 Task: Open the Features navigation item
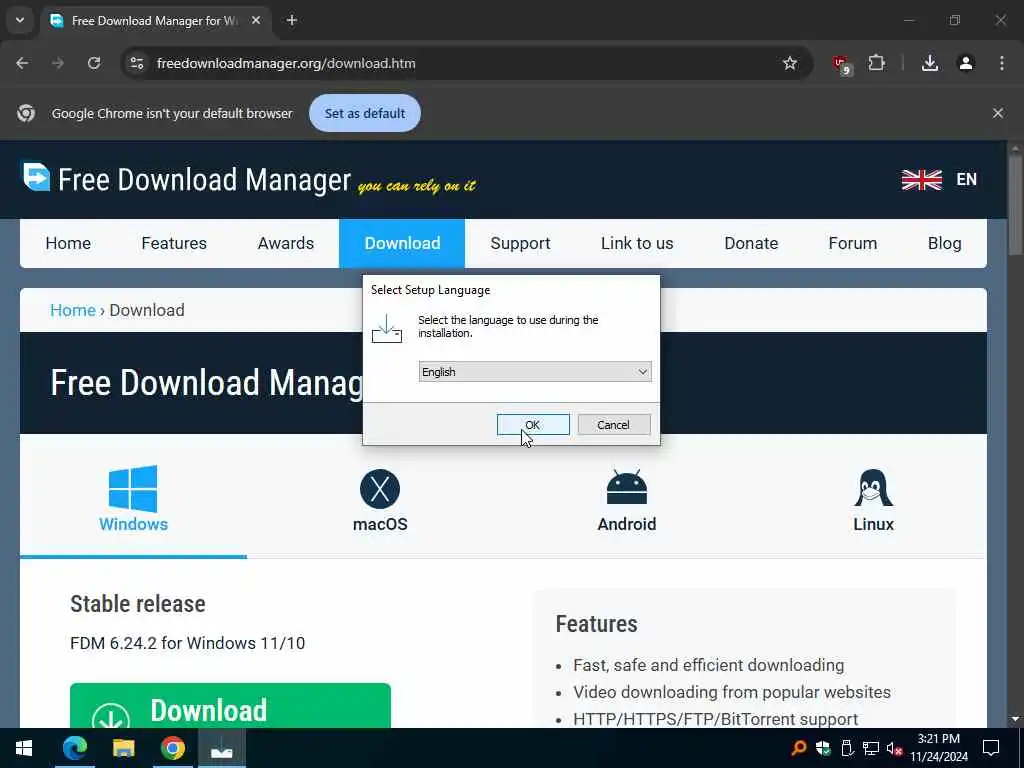pos(174,243)
